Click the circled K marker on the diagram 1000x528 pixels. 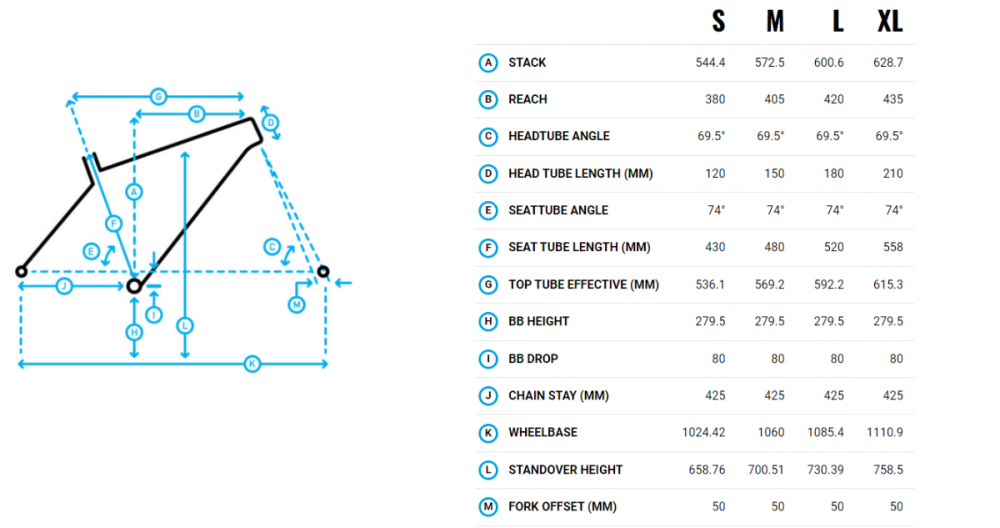(x=252, y=364)
